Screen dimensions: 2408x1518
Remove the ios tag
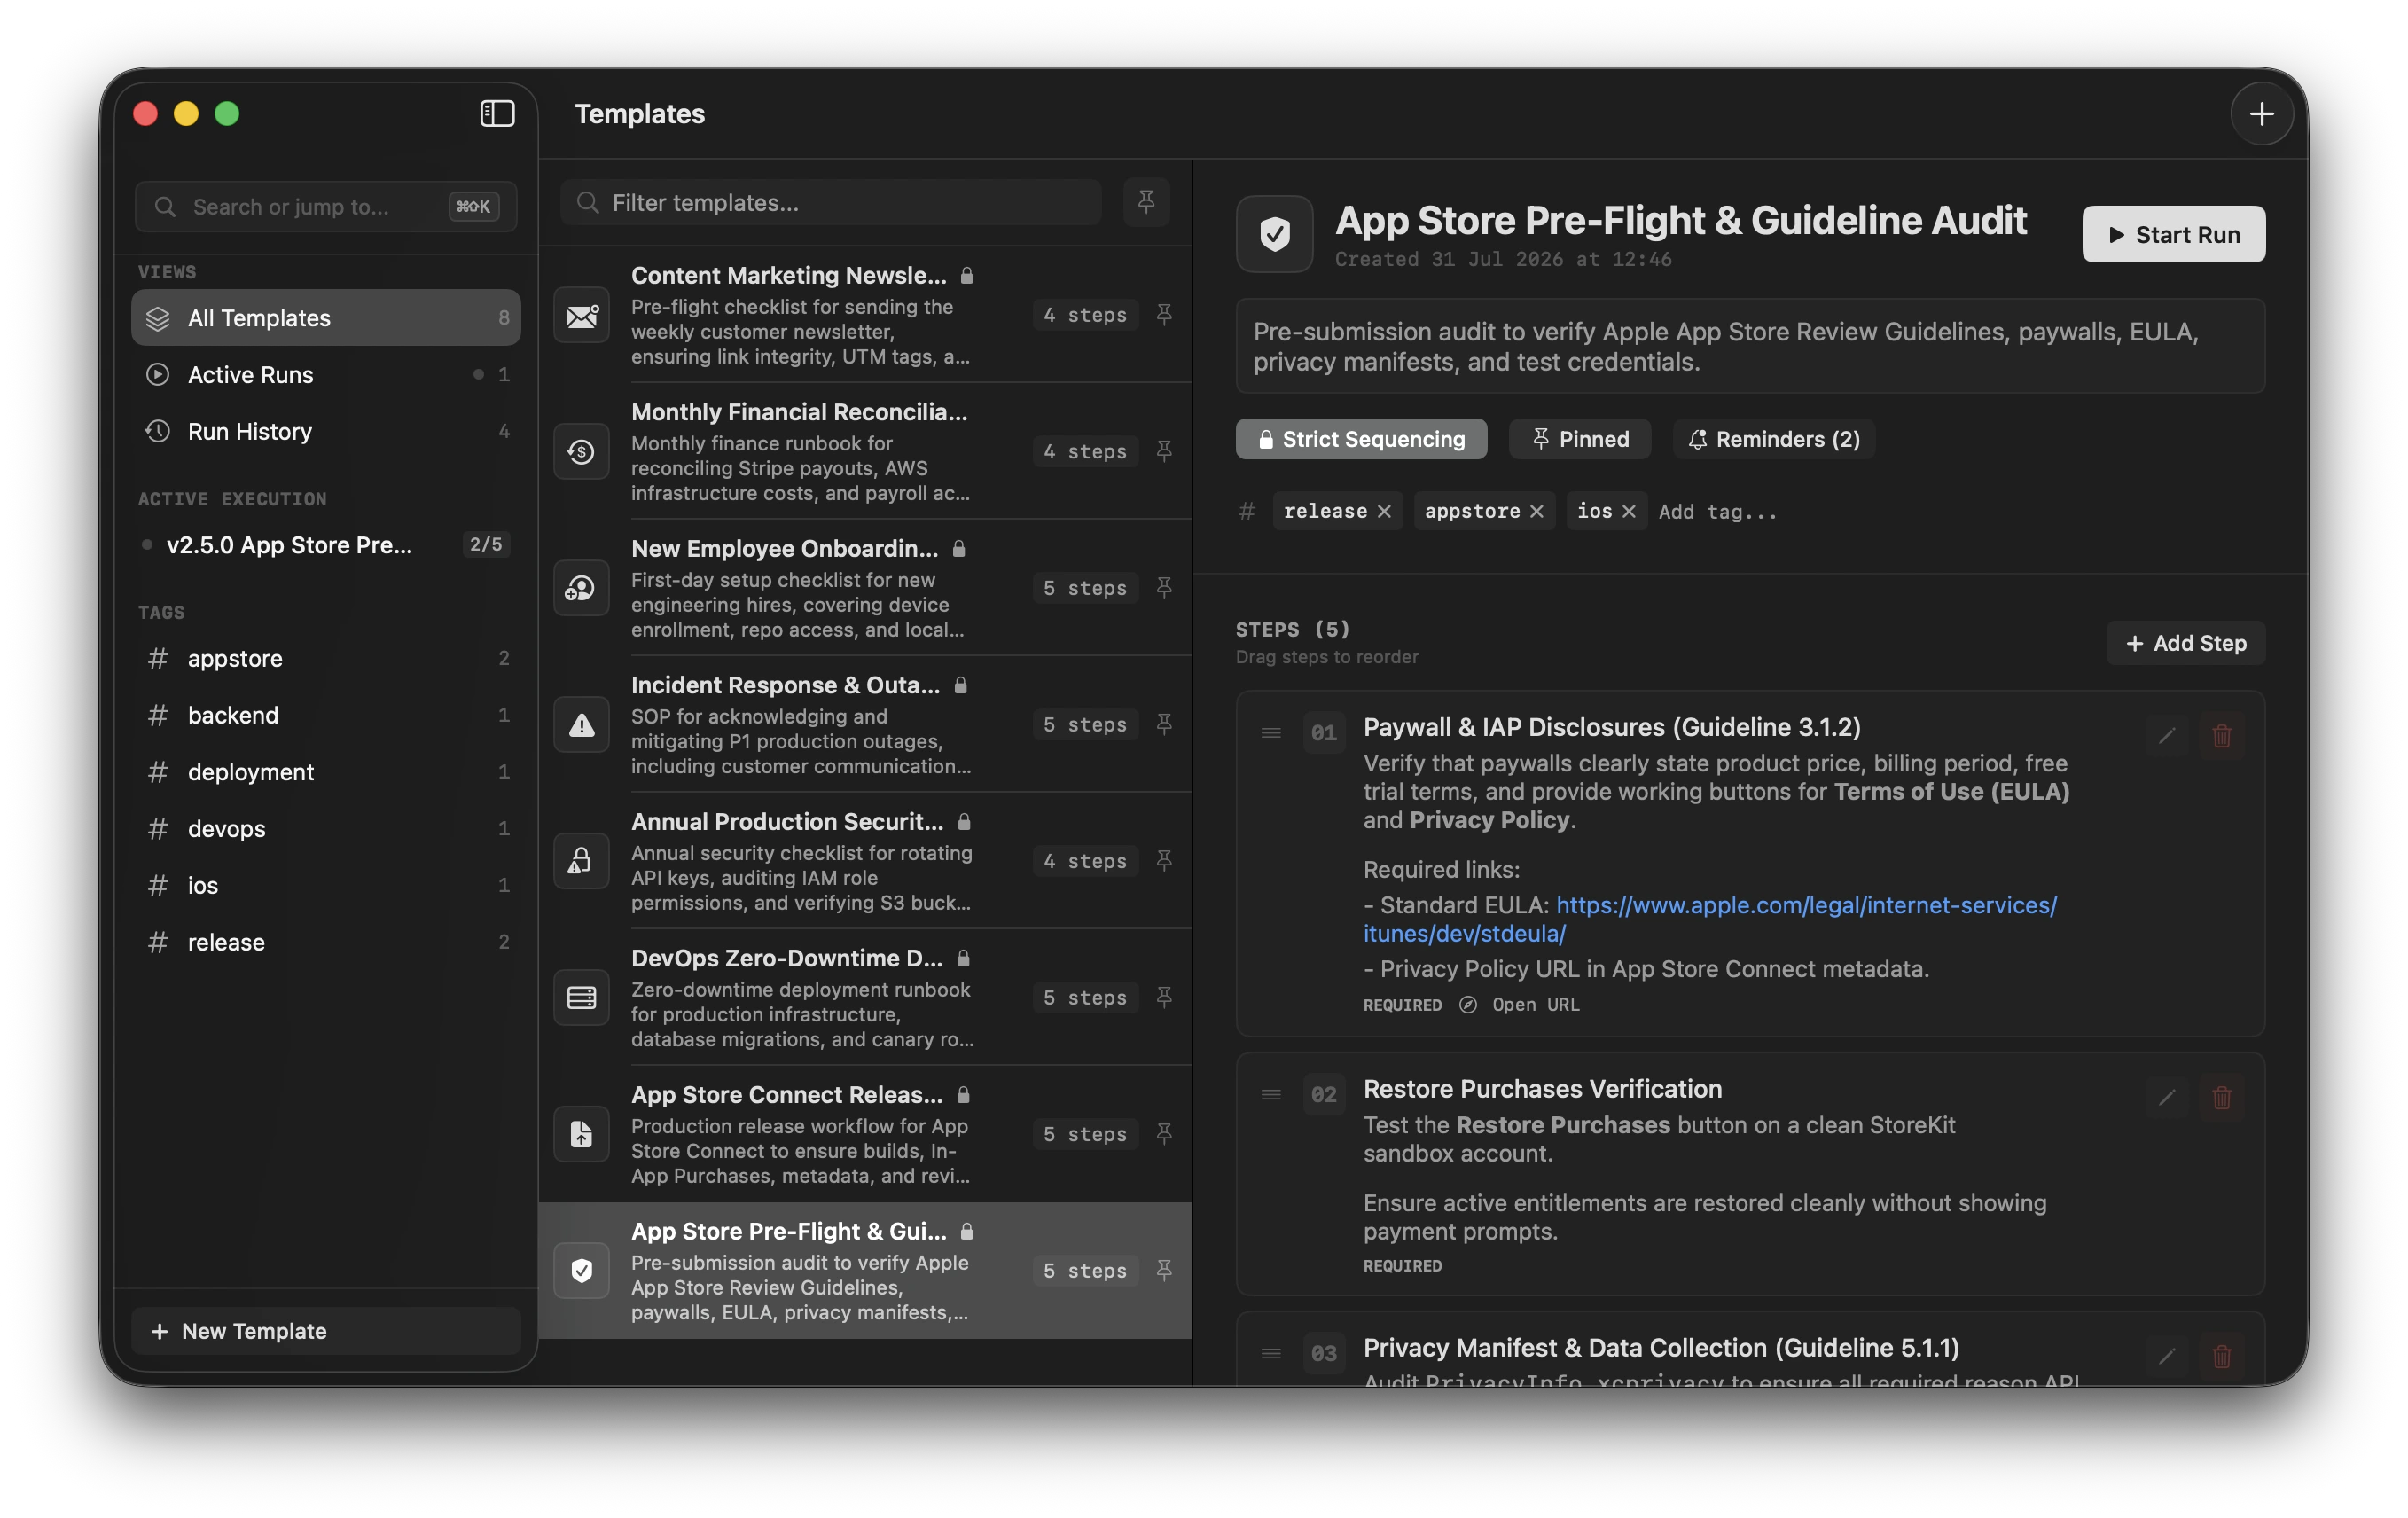click(x=1628, y=512)
